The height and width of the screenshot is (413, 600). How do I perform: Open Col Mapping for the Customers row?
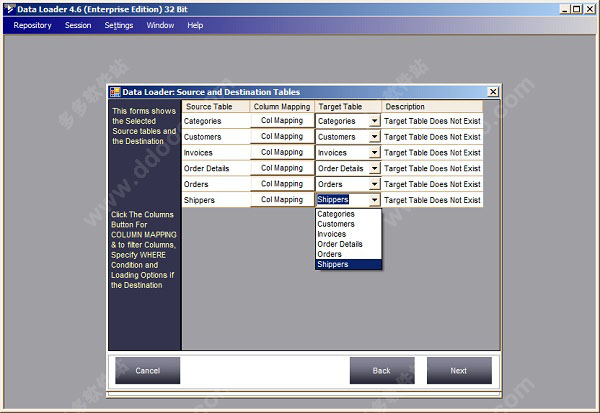282,136
